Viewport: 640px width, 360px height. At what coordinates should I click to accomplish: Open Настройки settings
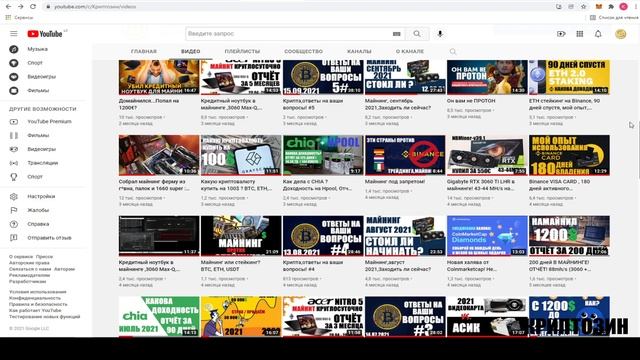pyautogui.click(x=42, y=196)
